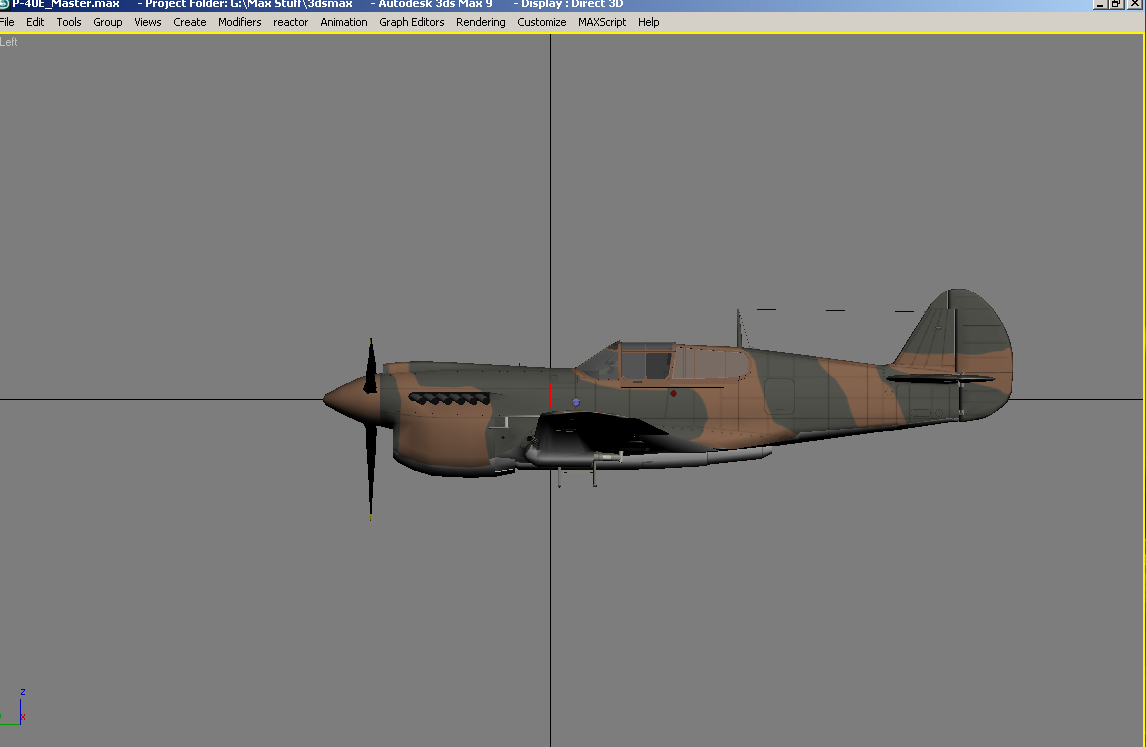This screenshot has width=1146, height=747.
Task: Open the Rendering menu
Action: point(480,22)
